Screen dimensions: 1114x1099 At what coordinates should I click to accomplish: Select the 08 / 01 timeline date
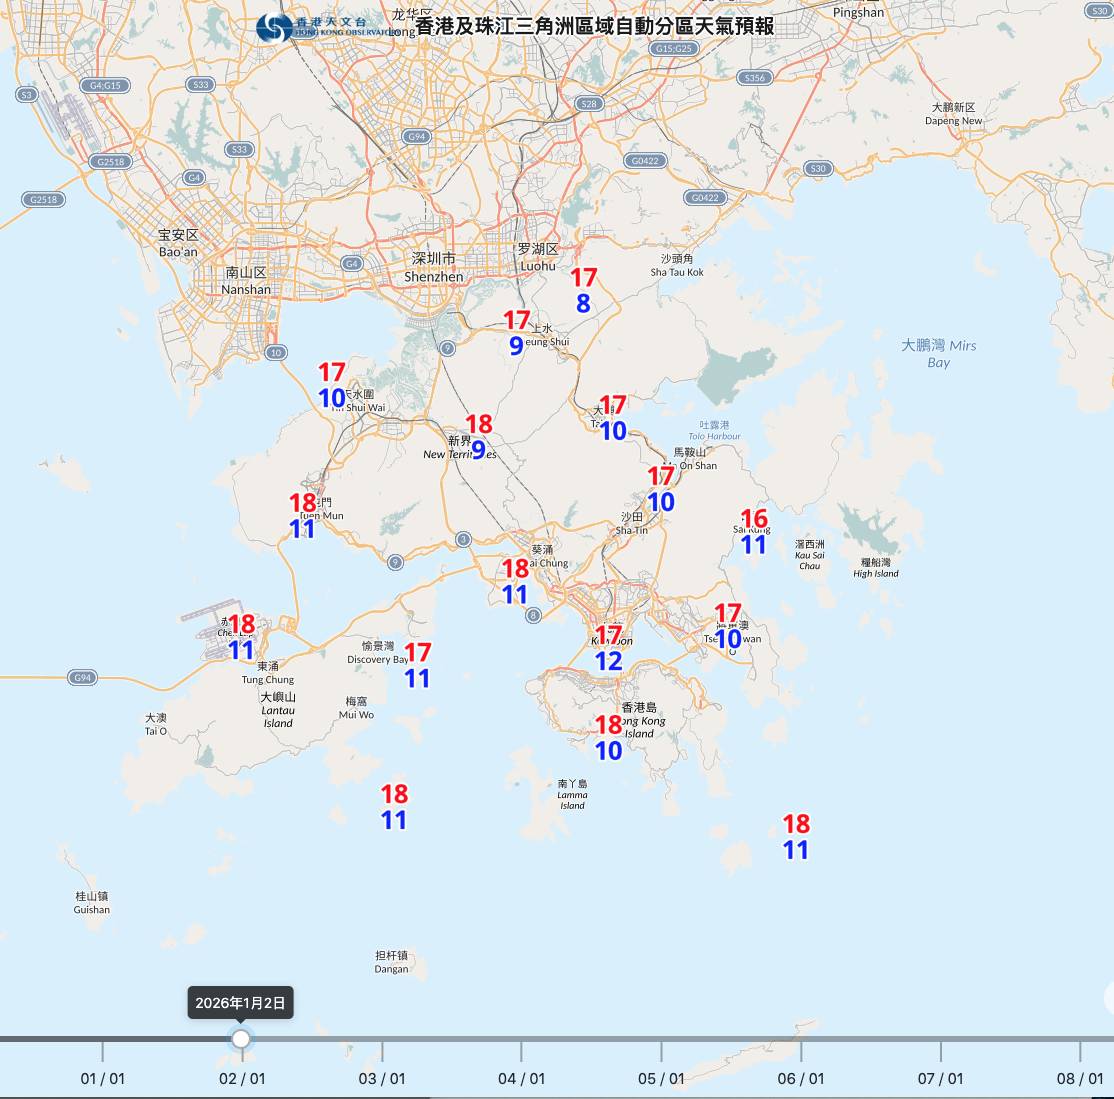(1080, 1078)
